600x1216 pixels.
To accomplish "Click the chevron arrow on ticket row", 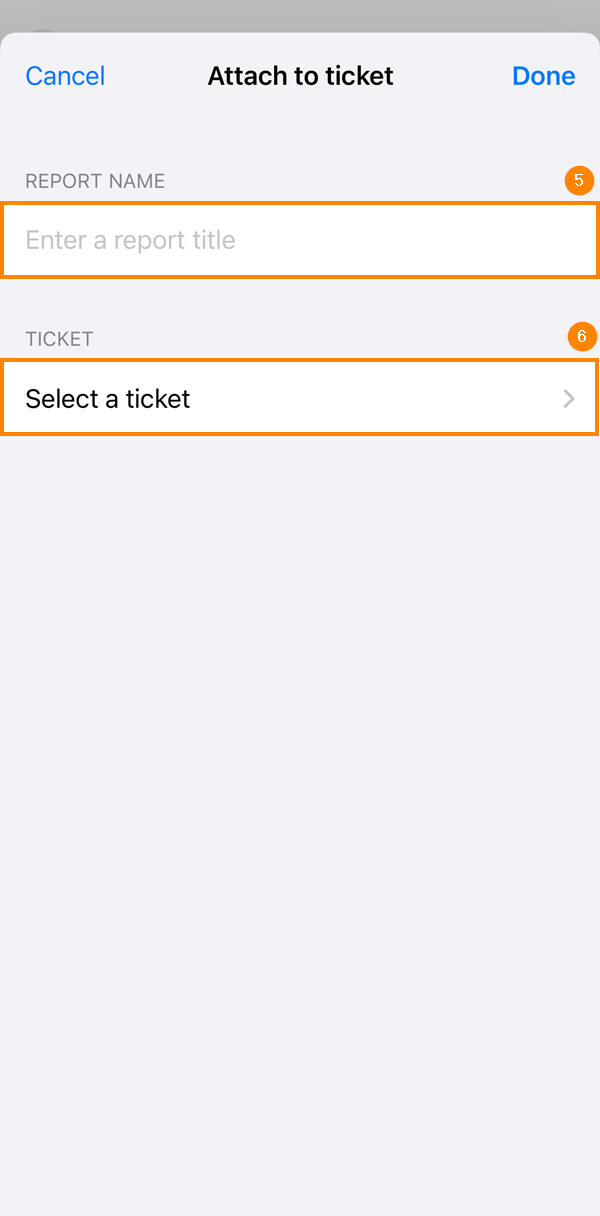I will click(569, 399).
